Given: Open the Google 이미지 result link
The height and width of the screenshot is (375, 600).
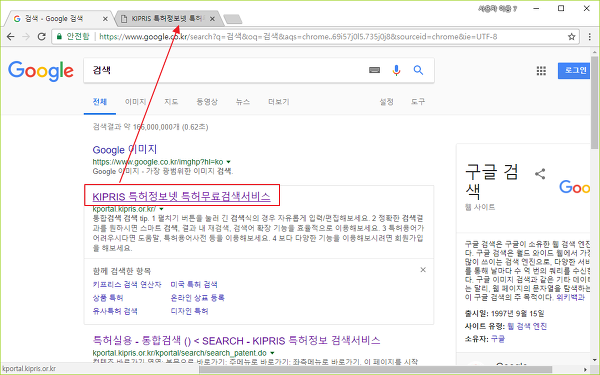Looking at the screenshot, I should pyautogui.click(x=125, y=150).
